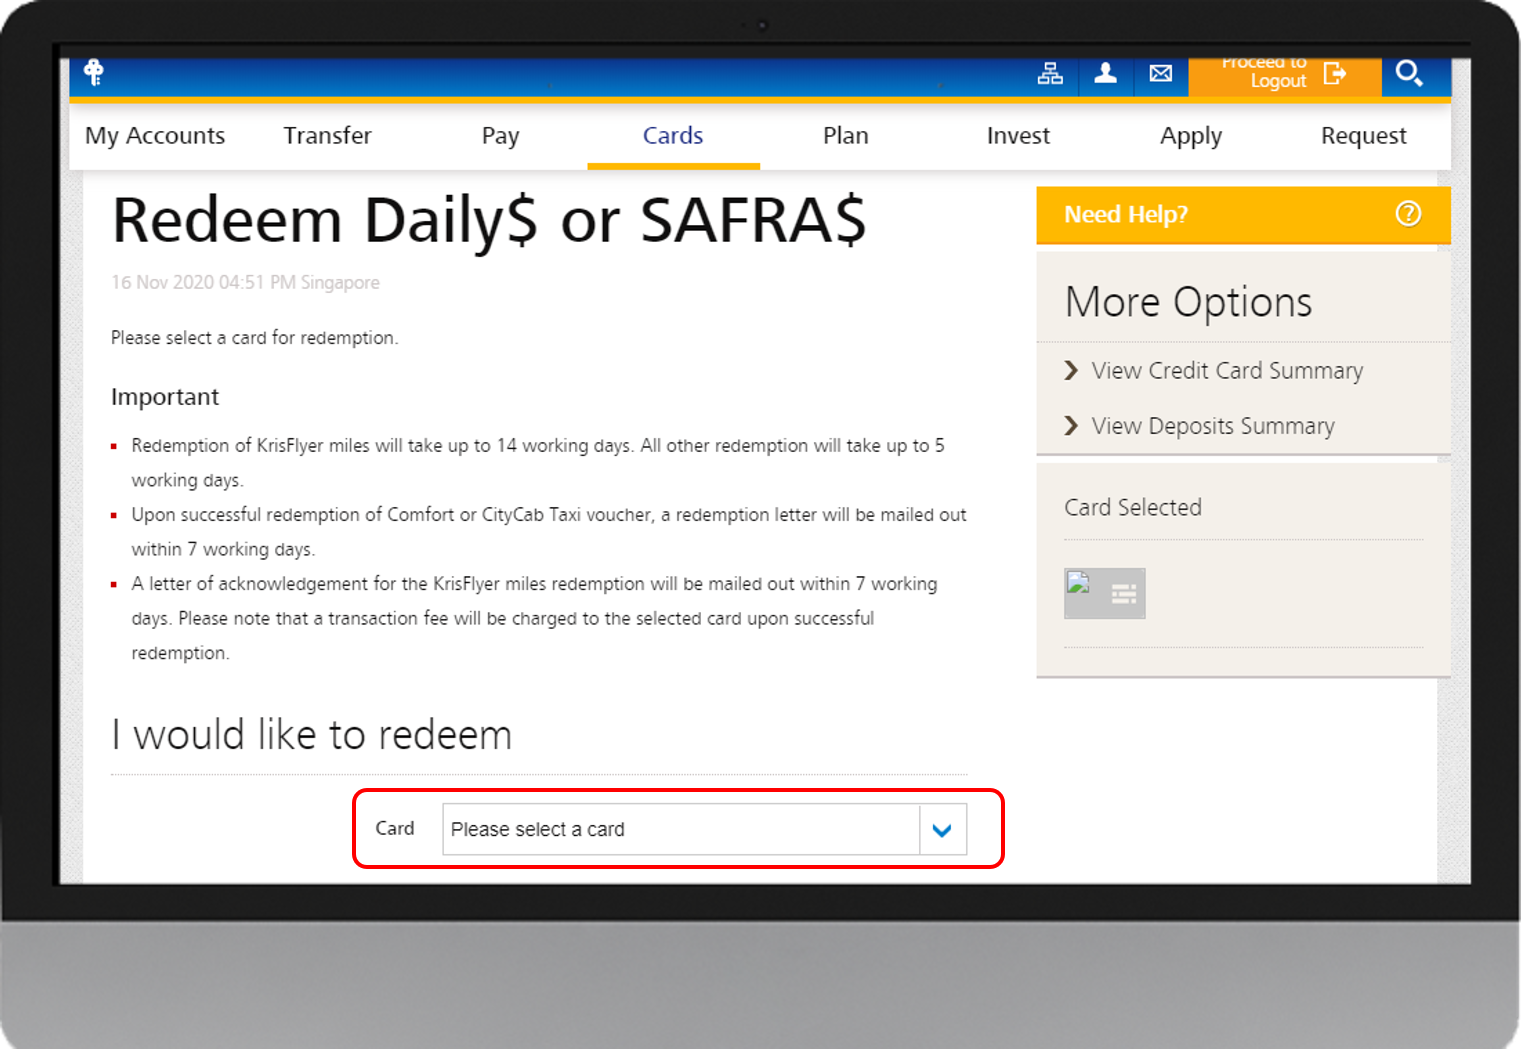1521x1049 pixels.
Task: Click Proceed to Logout button
Action: click(1283, 74)
